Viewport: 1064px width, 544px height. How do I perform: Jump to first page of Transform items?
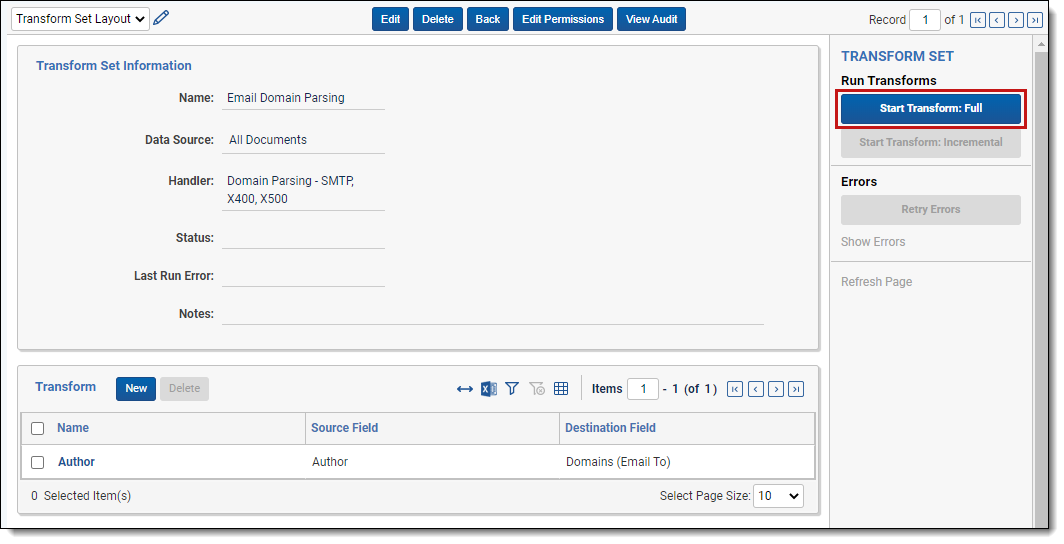(735, 389)
